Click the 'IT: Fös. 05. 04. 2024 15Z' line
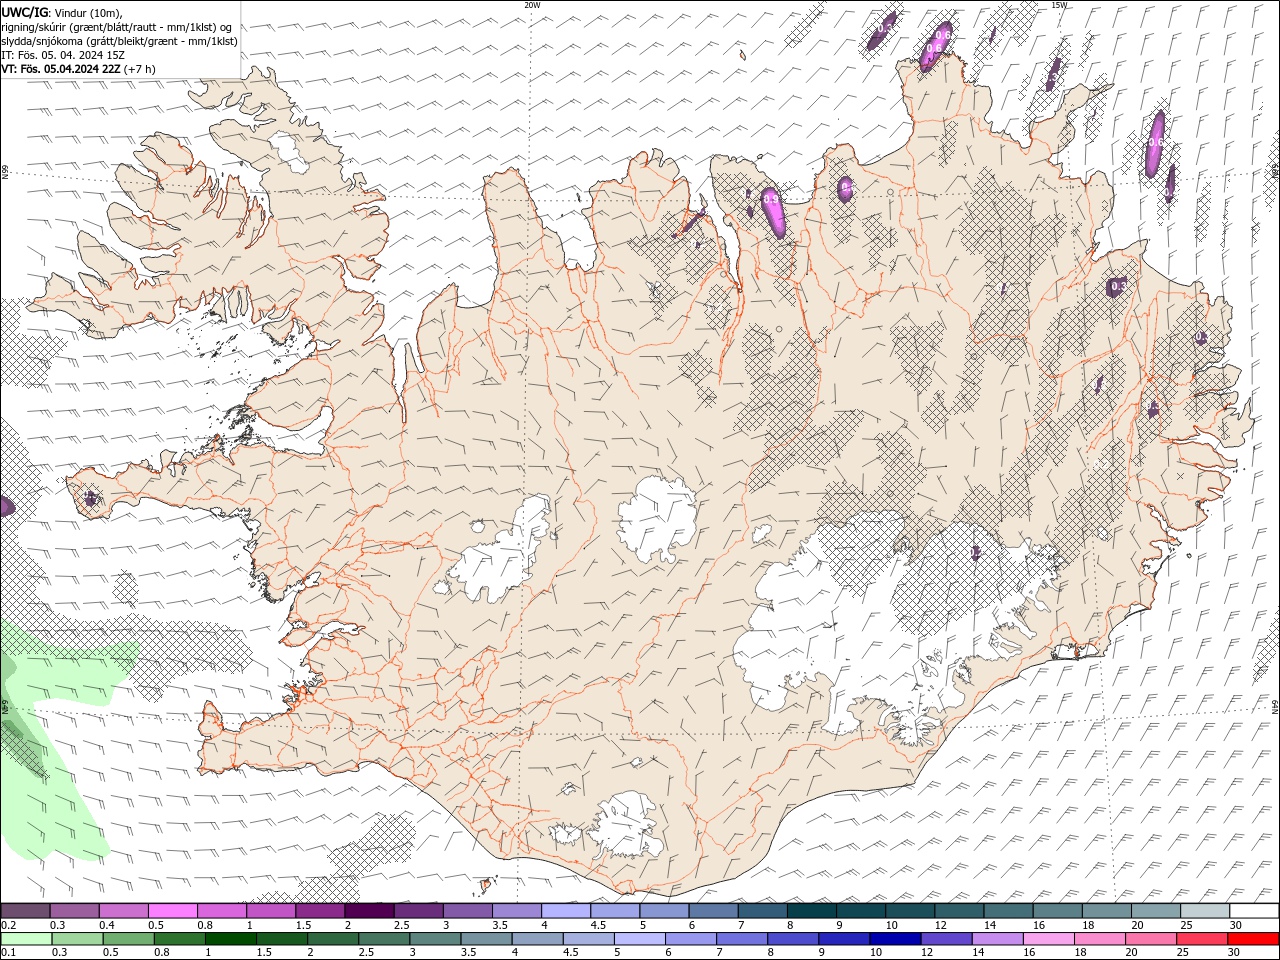 coord(63,55)
